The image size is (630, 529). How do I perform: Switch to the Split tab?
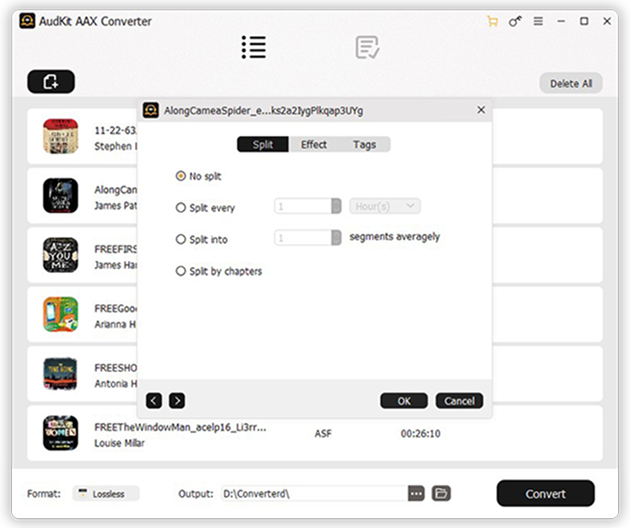tap(263, 145)
